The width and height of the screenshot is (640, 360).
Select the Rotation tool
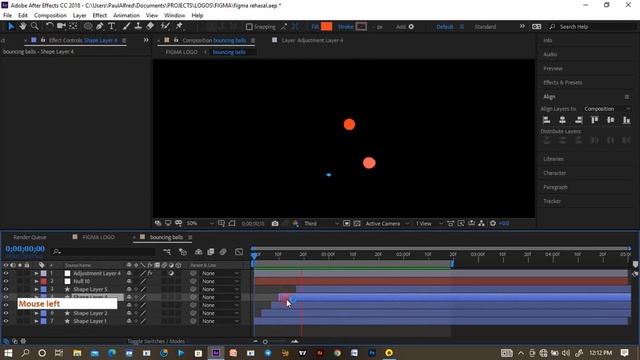point(49,27)
